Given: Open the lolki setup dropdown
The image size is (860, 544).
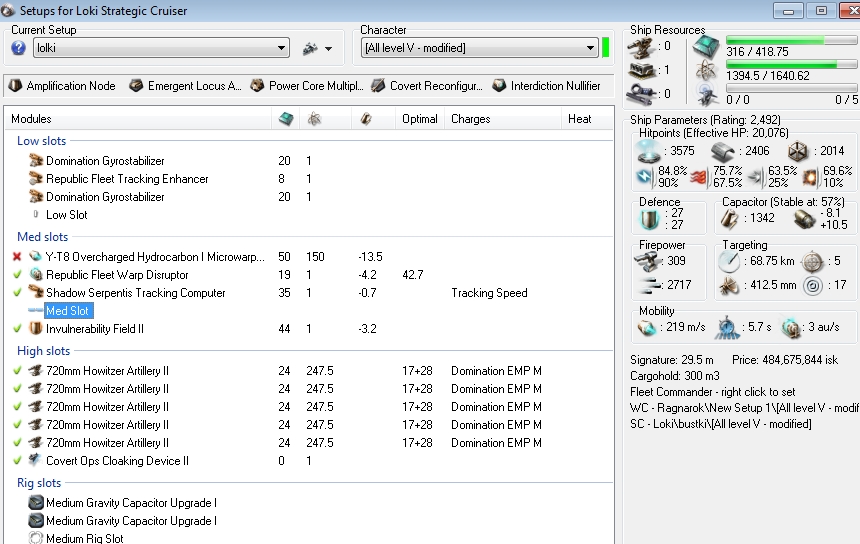Looking at the screenshot, I should tap(161, 48).
